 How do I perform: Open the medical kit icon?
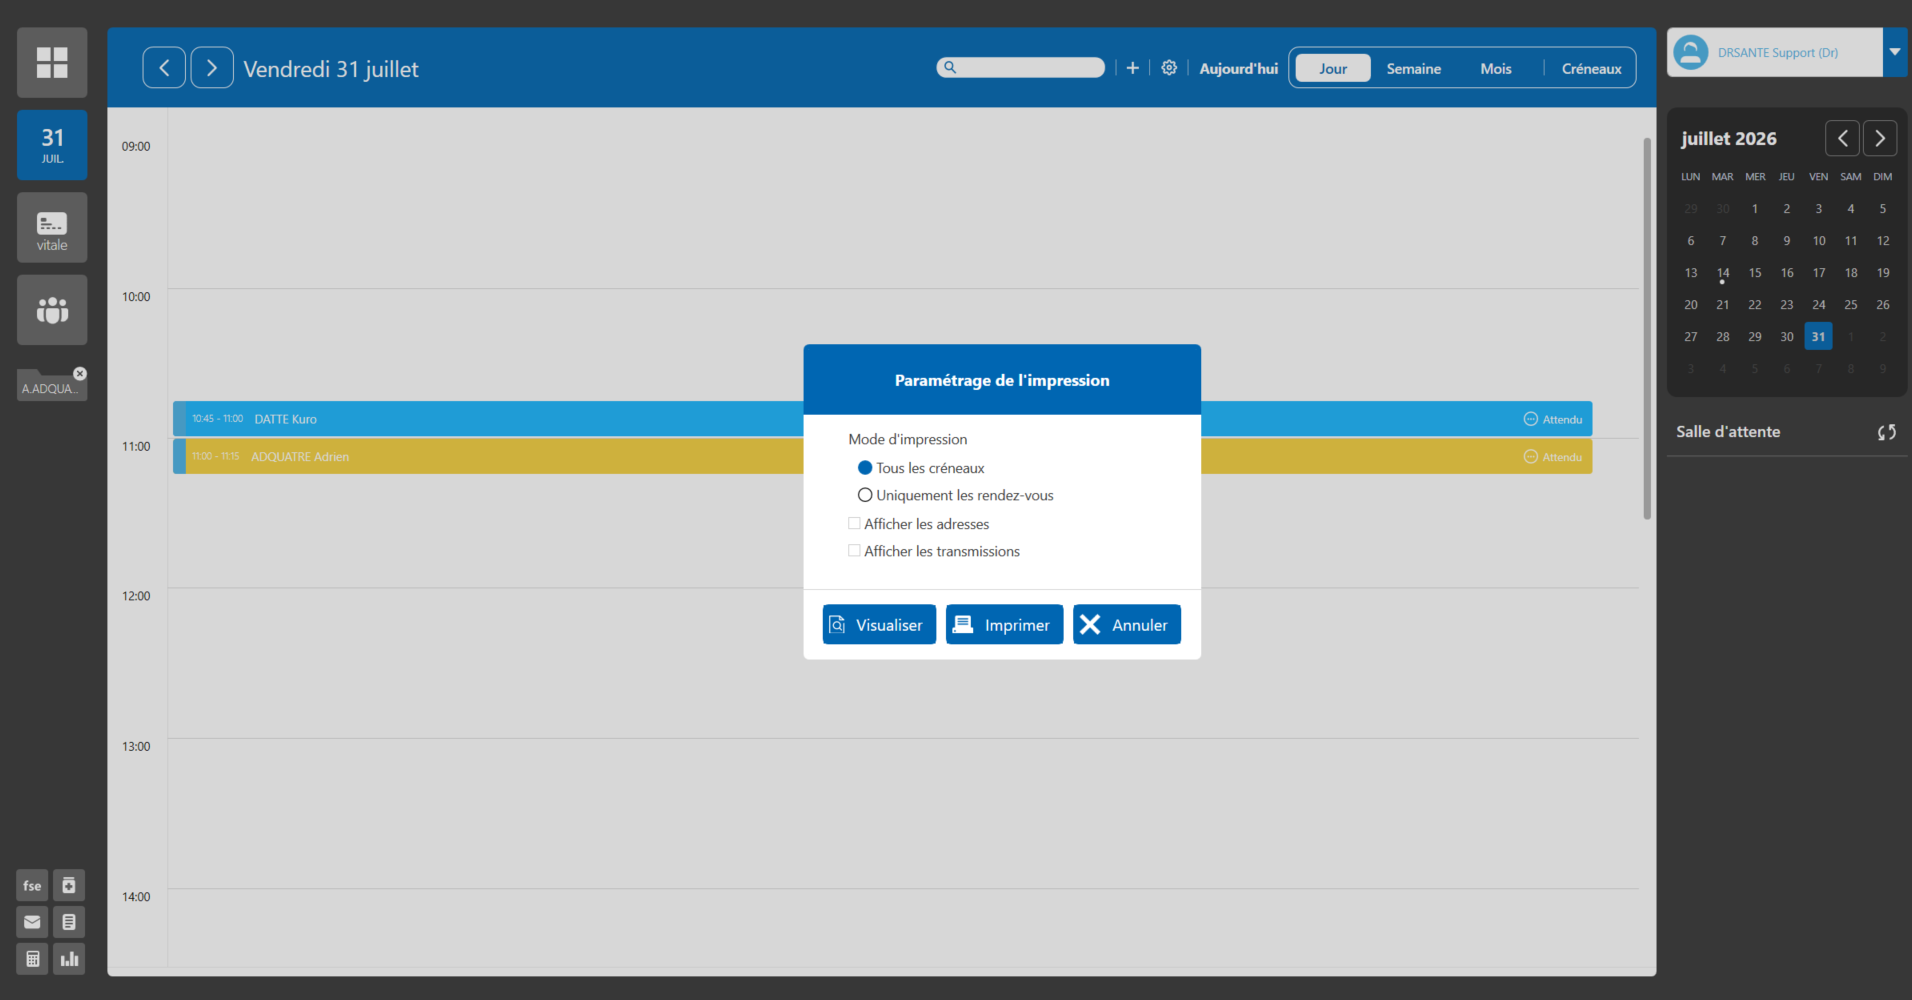(69, 886)
